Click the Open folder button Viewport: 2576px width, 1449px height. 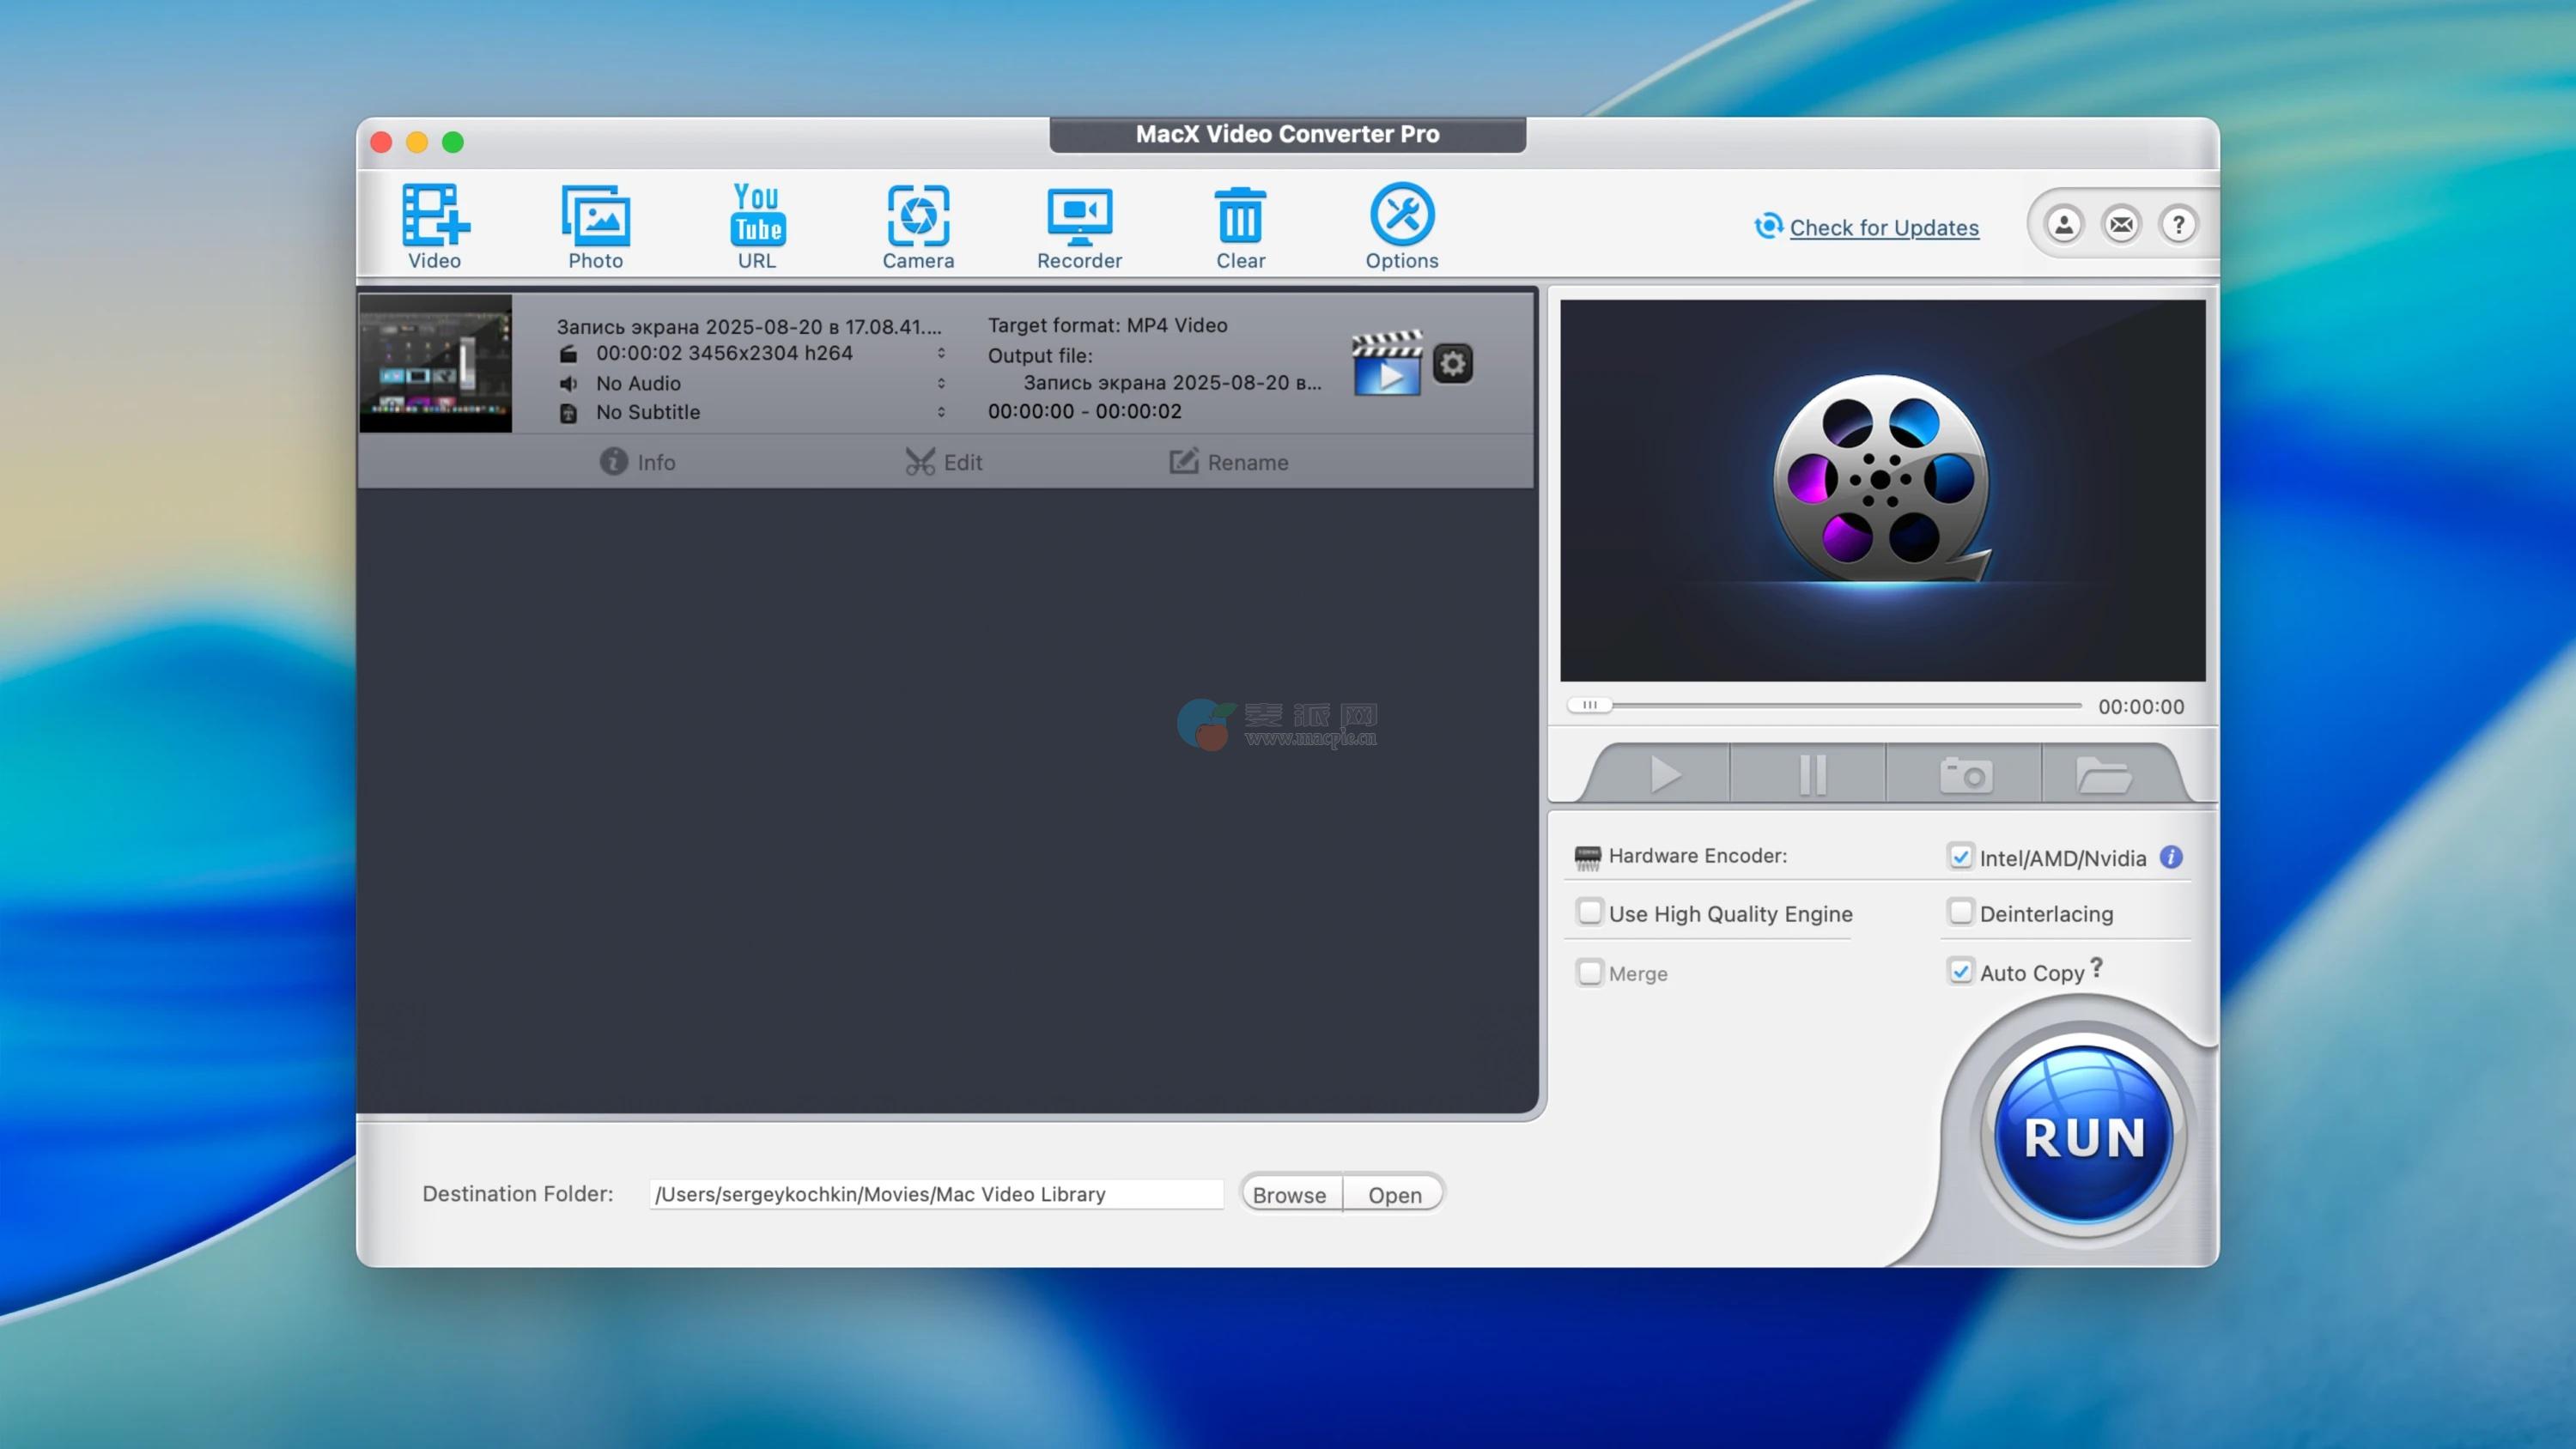click(1394, 1194)
